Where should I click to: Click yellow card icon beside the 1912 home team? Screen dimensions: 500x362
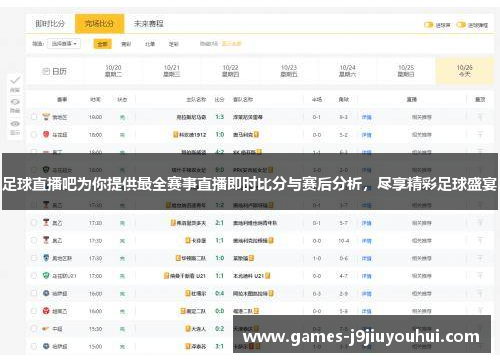pos(176,134)
